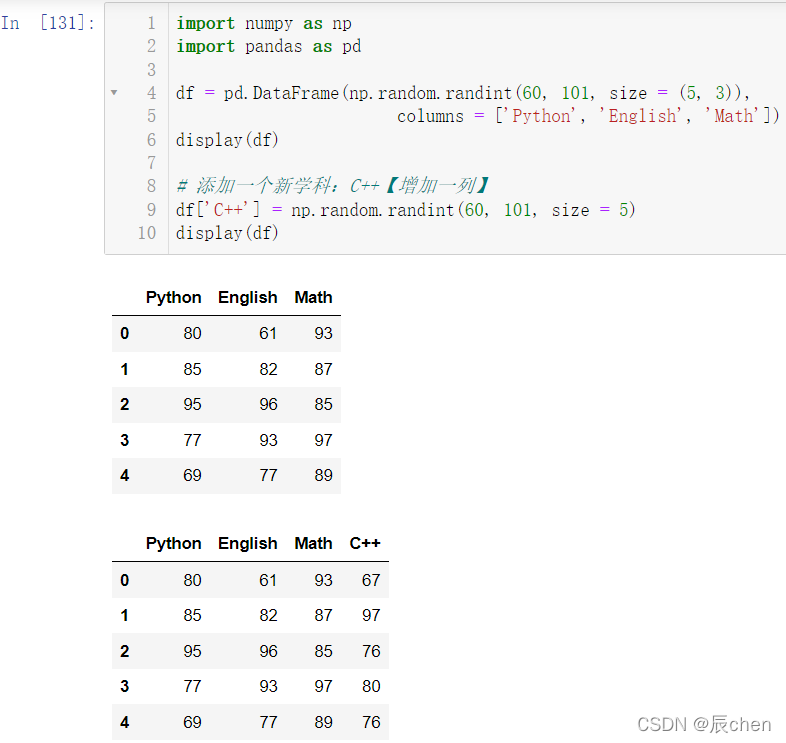Click the Chinese comment about adding C++

click(332, 186)
